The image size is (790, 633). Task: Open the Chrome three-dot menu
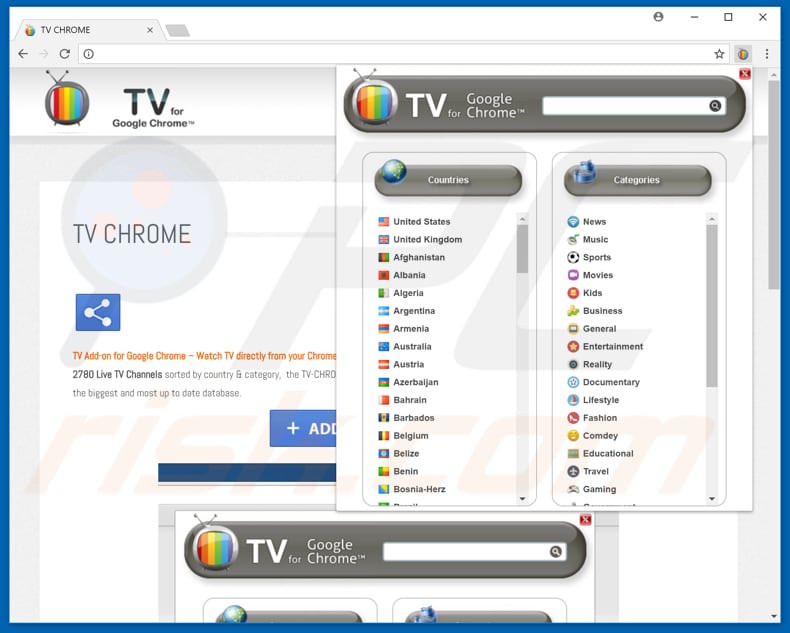click(767, 54)
